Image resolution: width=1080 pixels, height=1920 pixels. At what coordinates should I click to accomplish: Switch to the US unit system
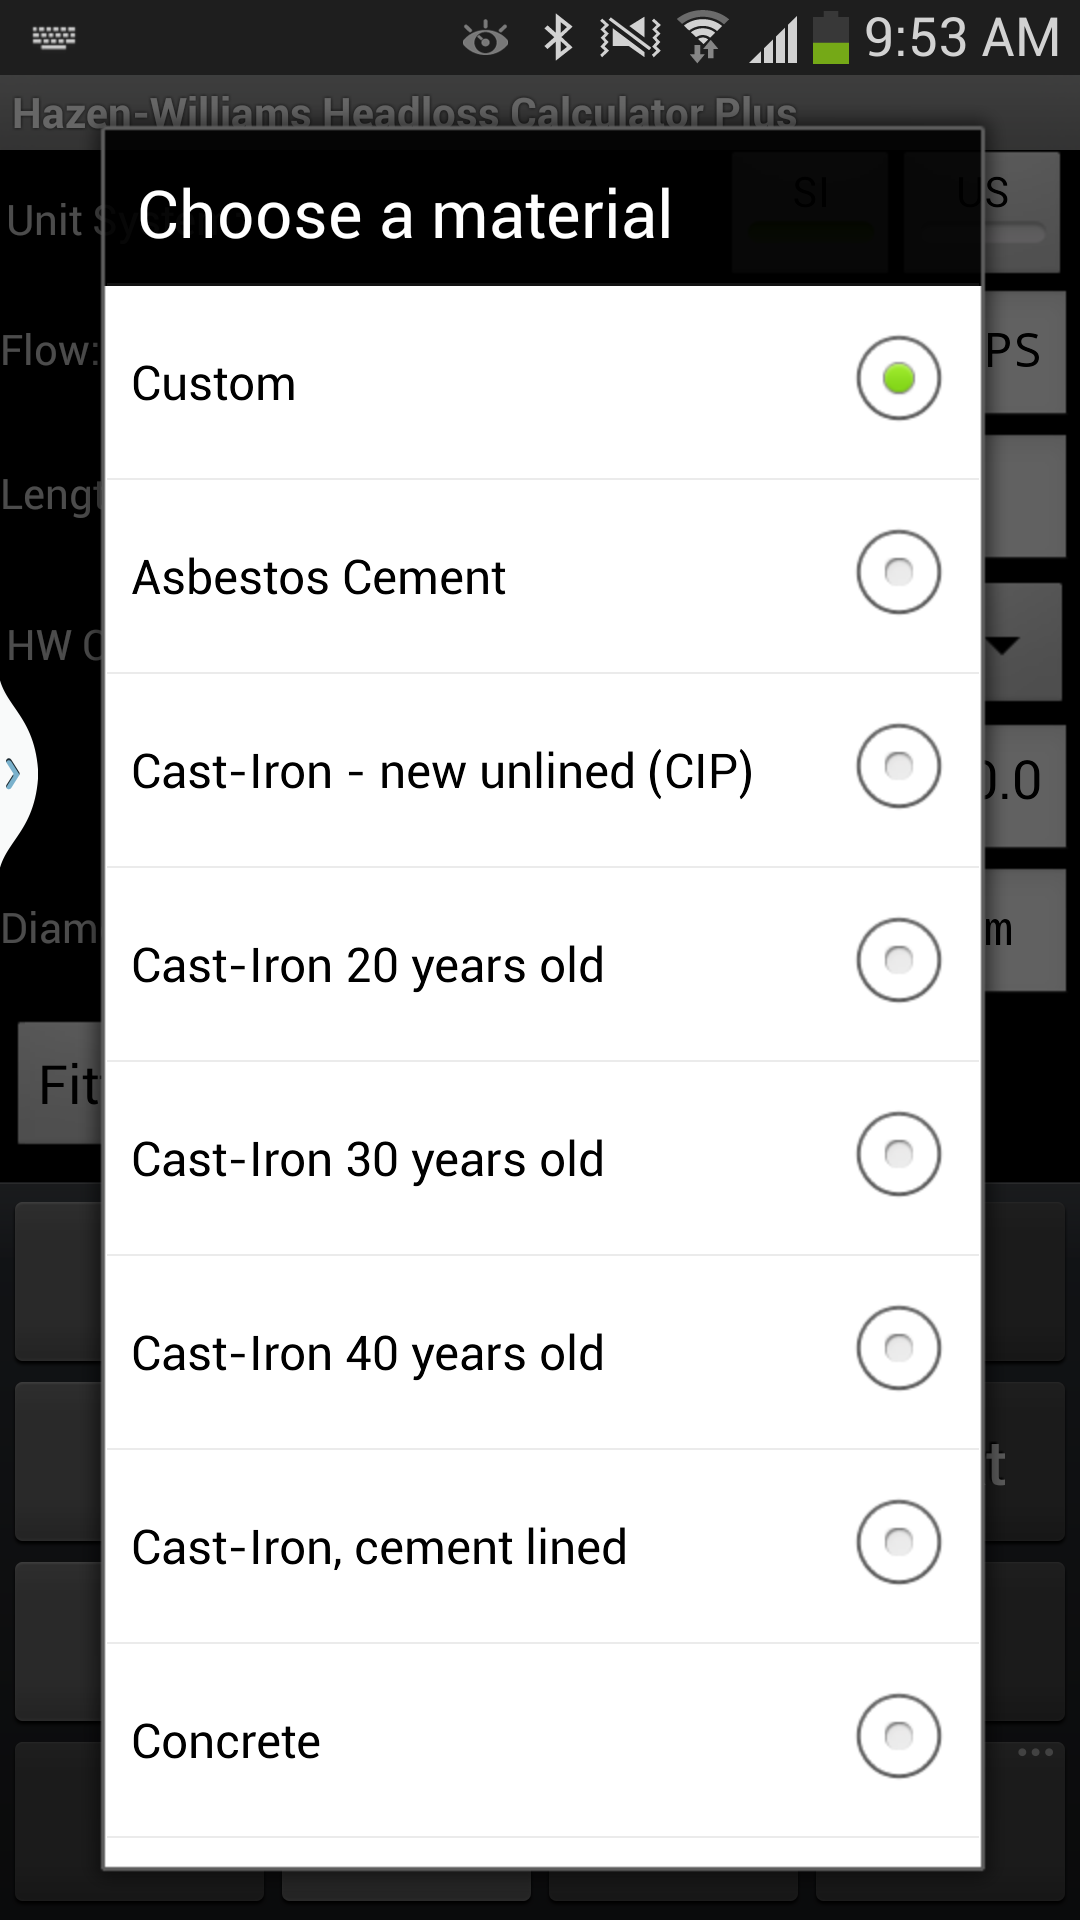(982, 212)
